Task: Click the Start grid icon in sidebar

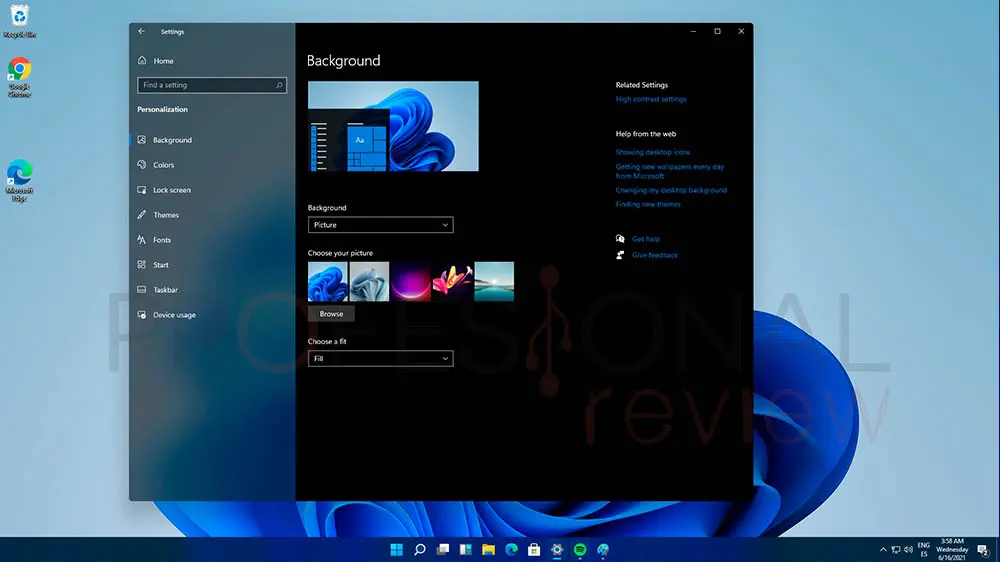Action: 142,264
